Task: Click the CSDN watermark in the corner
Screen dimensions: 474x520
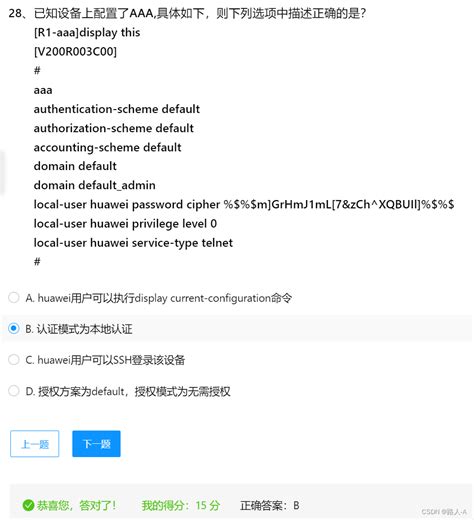Action: point(444,511)
